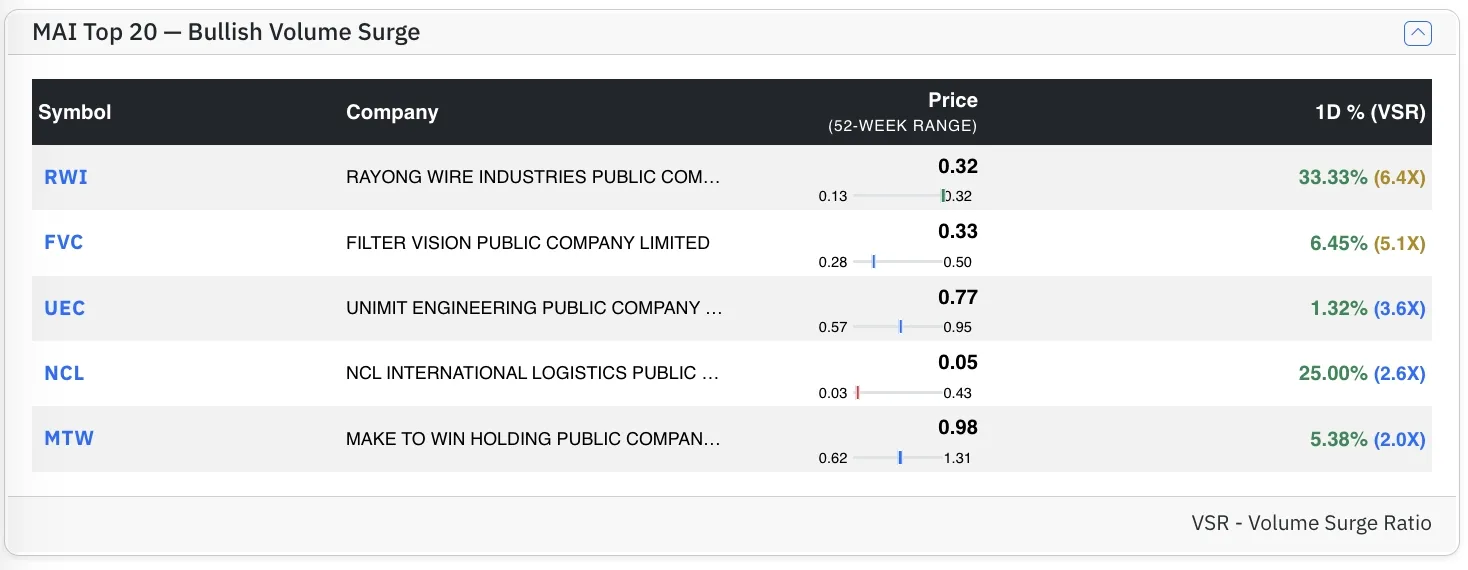This screenshot has width=1468, height=570.
Task: Open the UEC symbol link
Action: point(65,308)
